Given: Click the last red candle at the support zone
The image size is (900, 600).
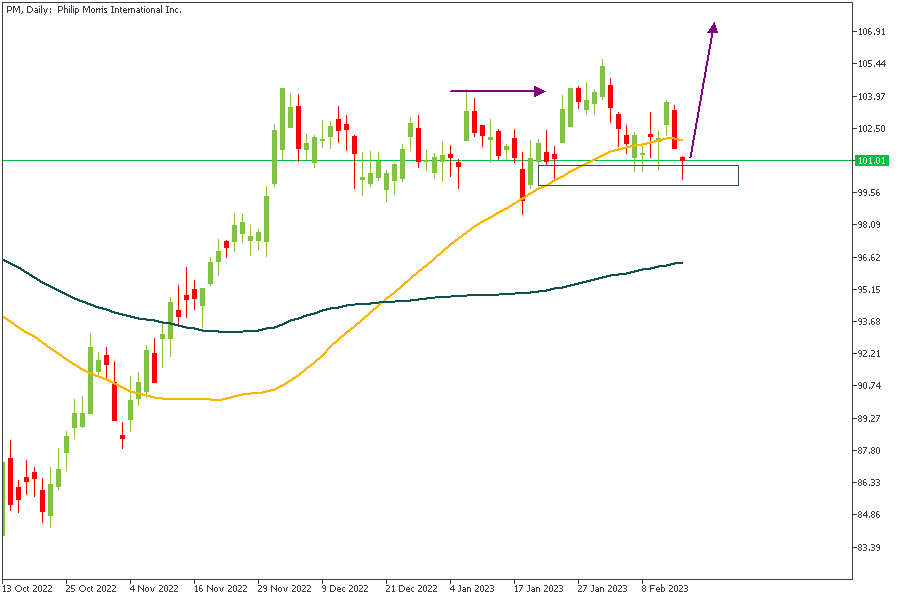Looking at the screenshot, I should coord(683,164).
